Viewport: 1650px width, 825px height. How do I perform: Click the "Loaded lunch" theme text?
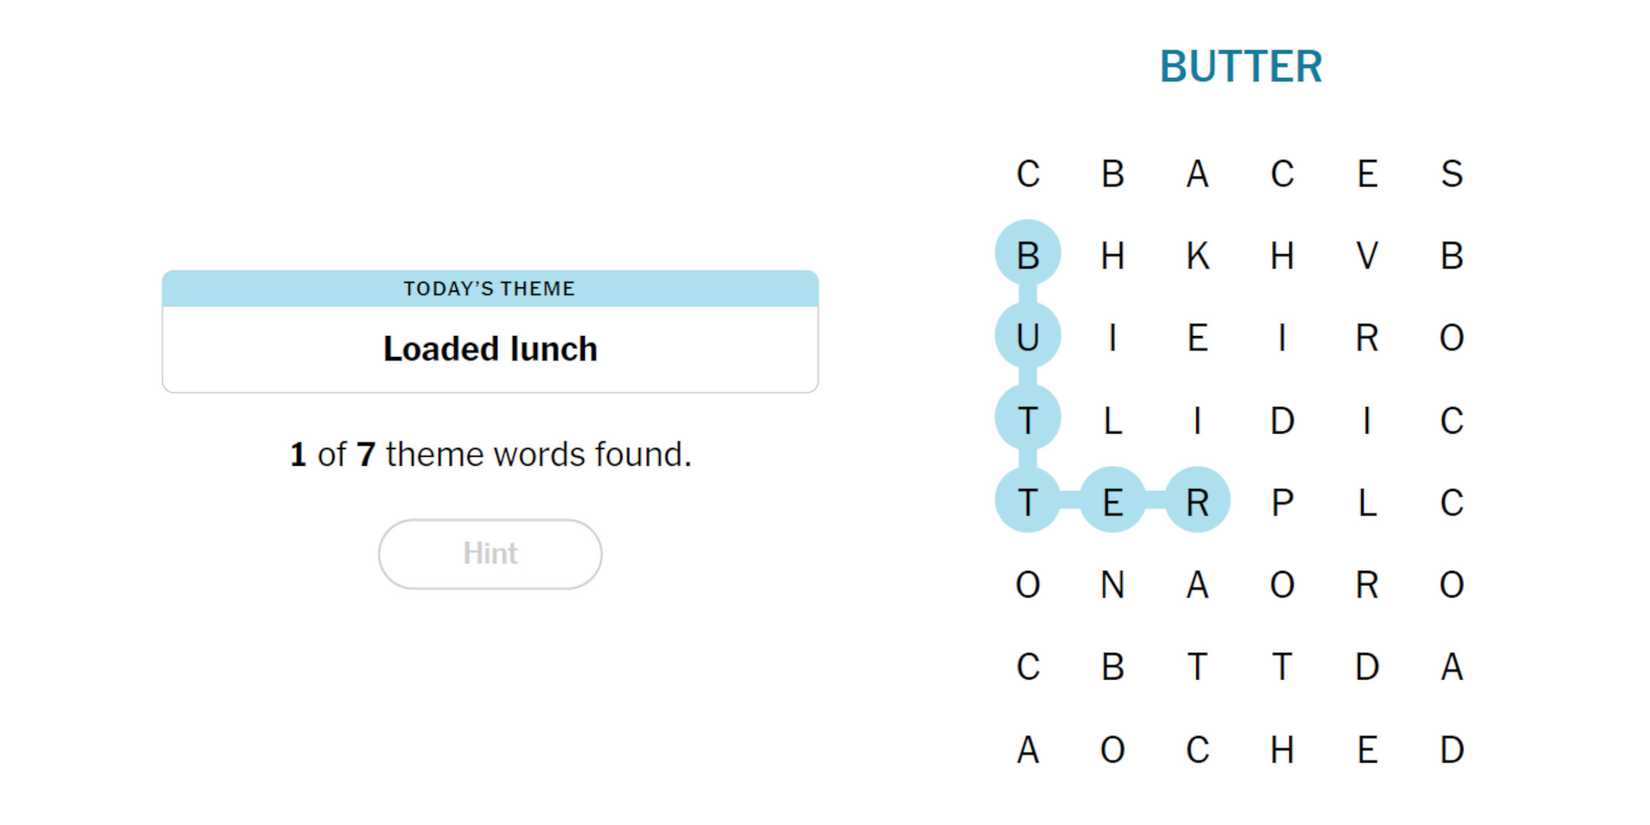[490, 349]
